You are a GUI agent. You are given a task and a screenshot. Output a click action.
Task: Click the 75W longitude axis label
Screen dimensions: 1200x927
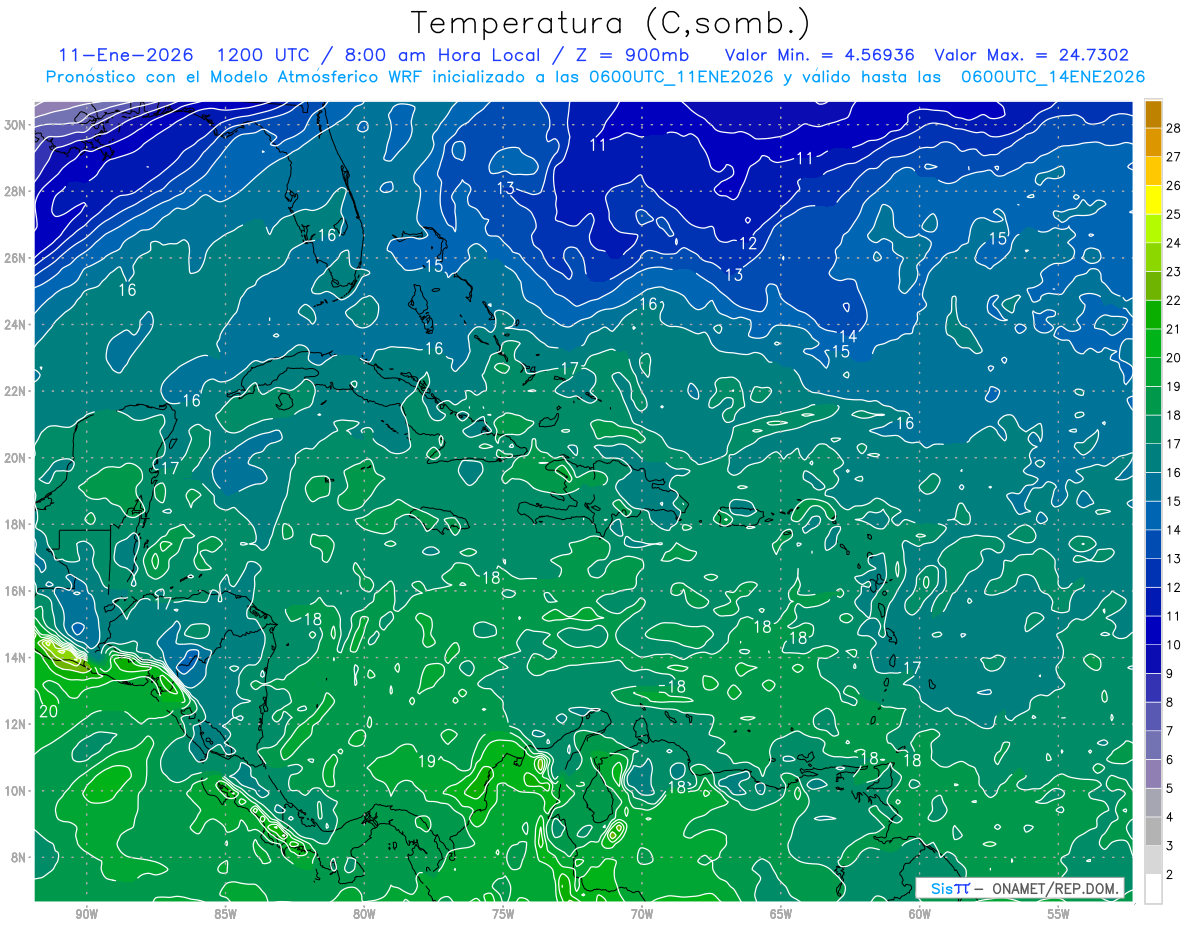coord(503,914)
